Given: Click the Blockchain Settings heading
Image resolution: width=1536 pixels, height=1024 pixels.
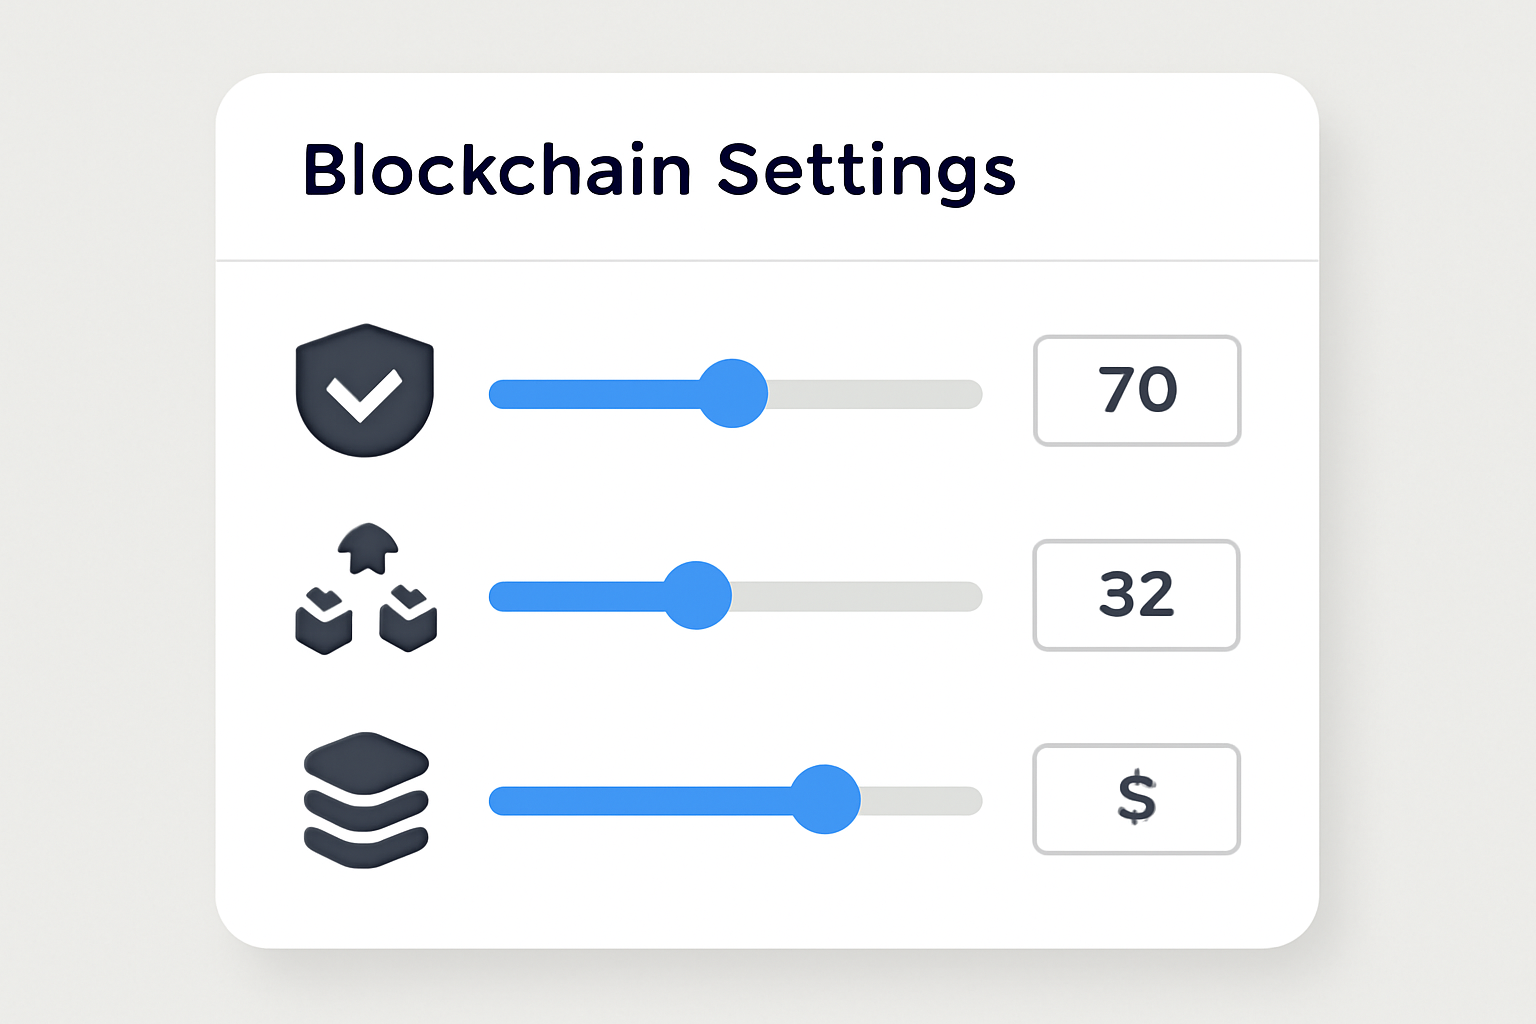Looking at the screenshot, I should coord(659,170).
